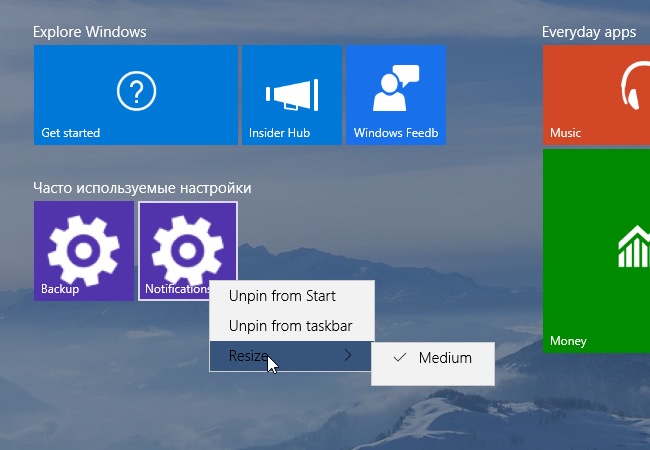Open the Money tile
This screenshot has width=650, height=450.
click(596, 251)
